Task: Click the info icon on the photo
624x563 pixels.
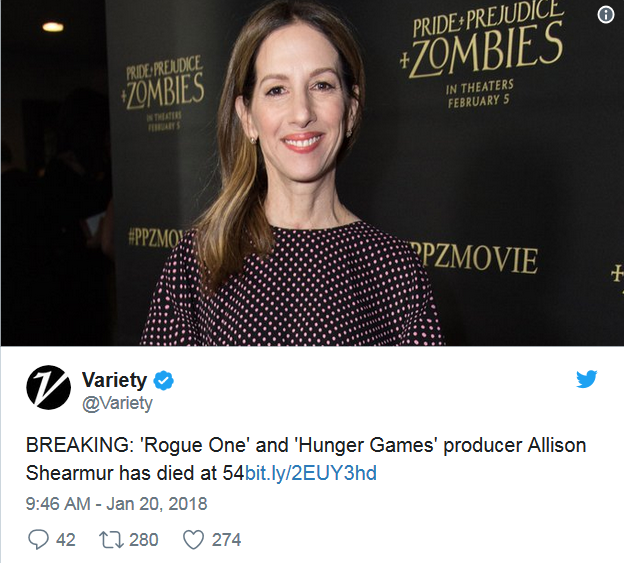Action: pos(605,15)
